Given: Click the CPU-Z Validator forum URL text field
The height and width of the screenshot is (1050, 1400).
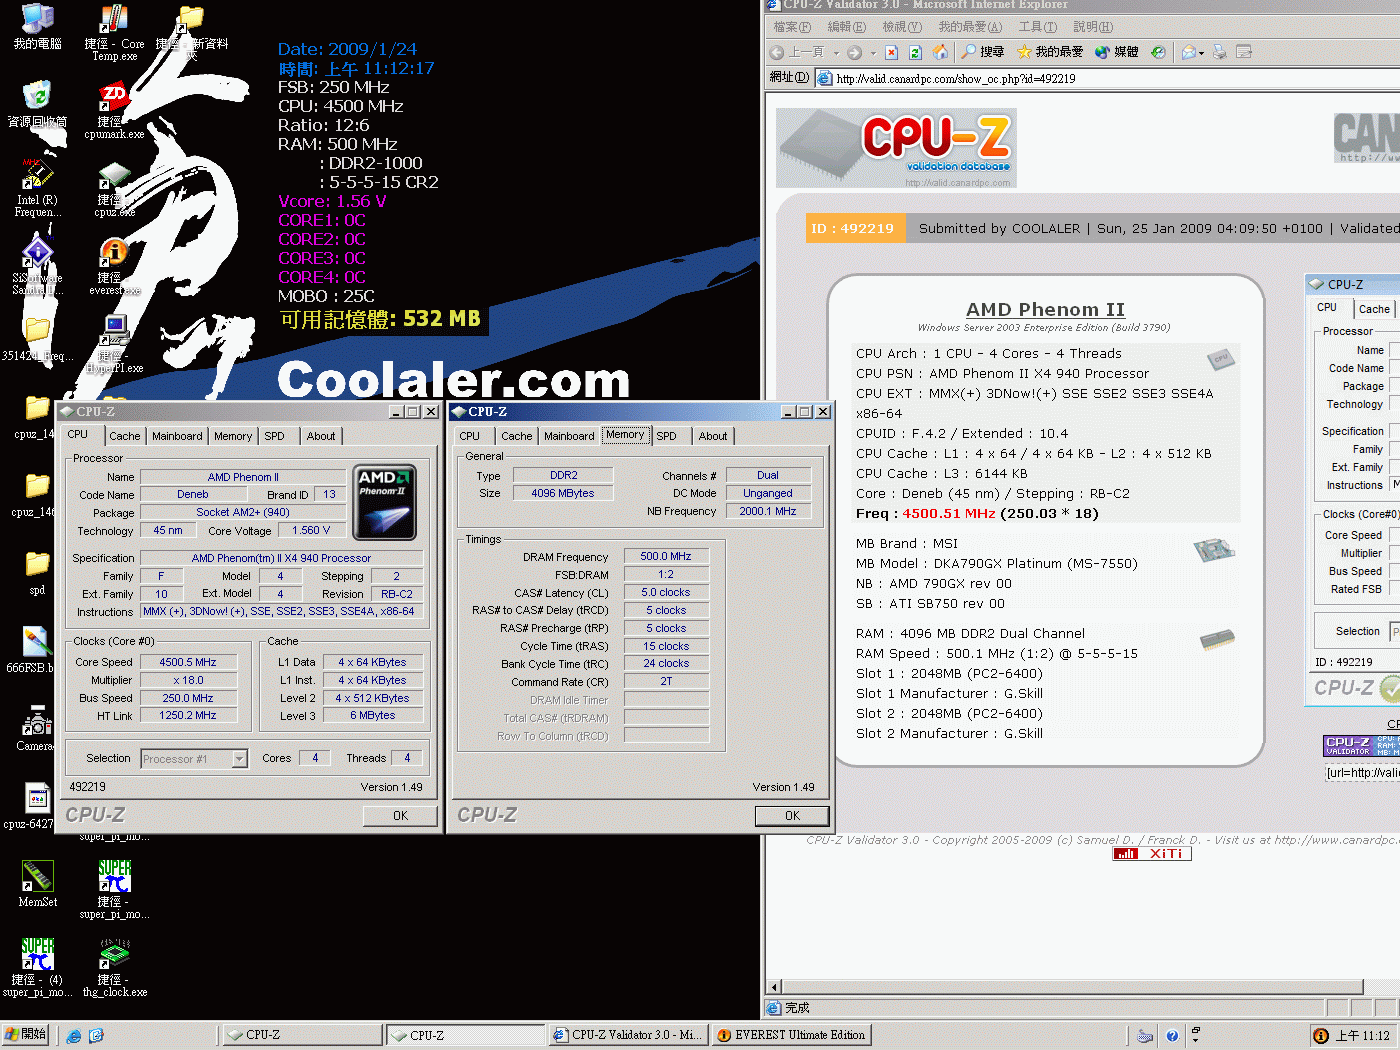Looking at the screenshot, I should coord(1362,772).
